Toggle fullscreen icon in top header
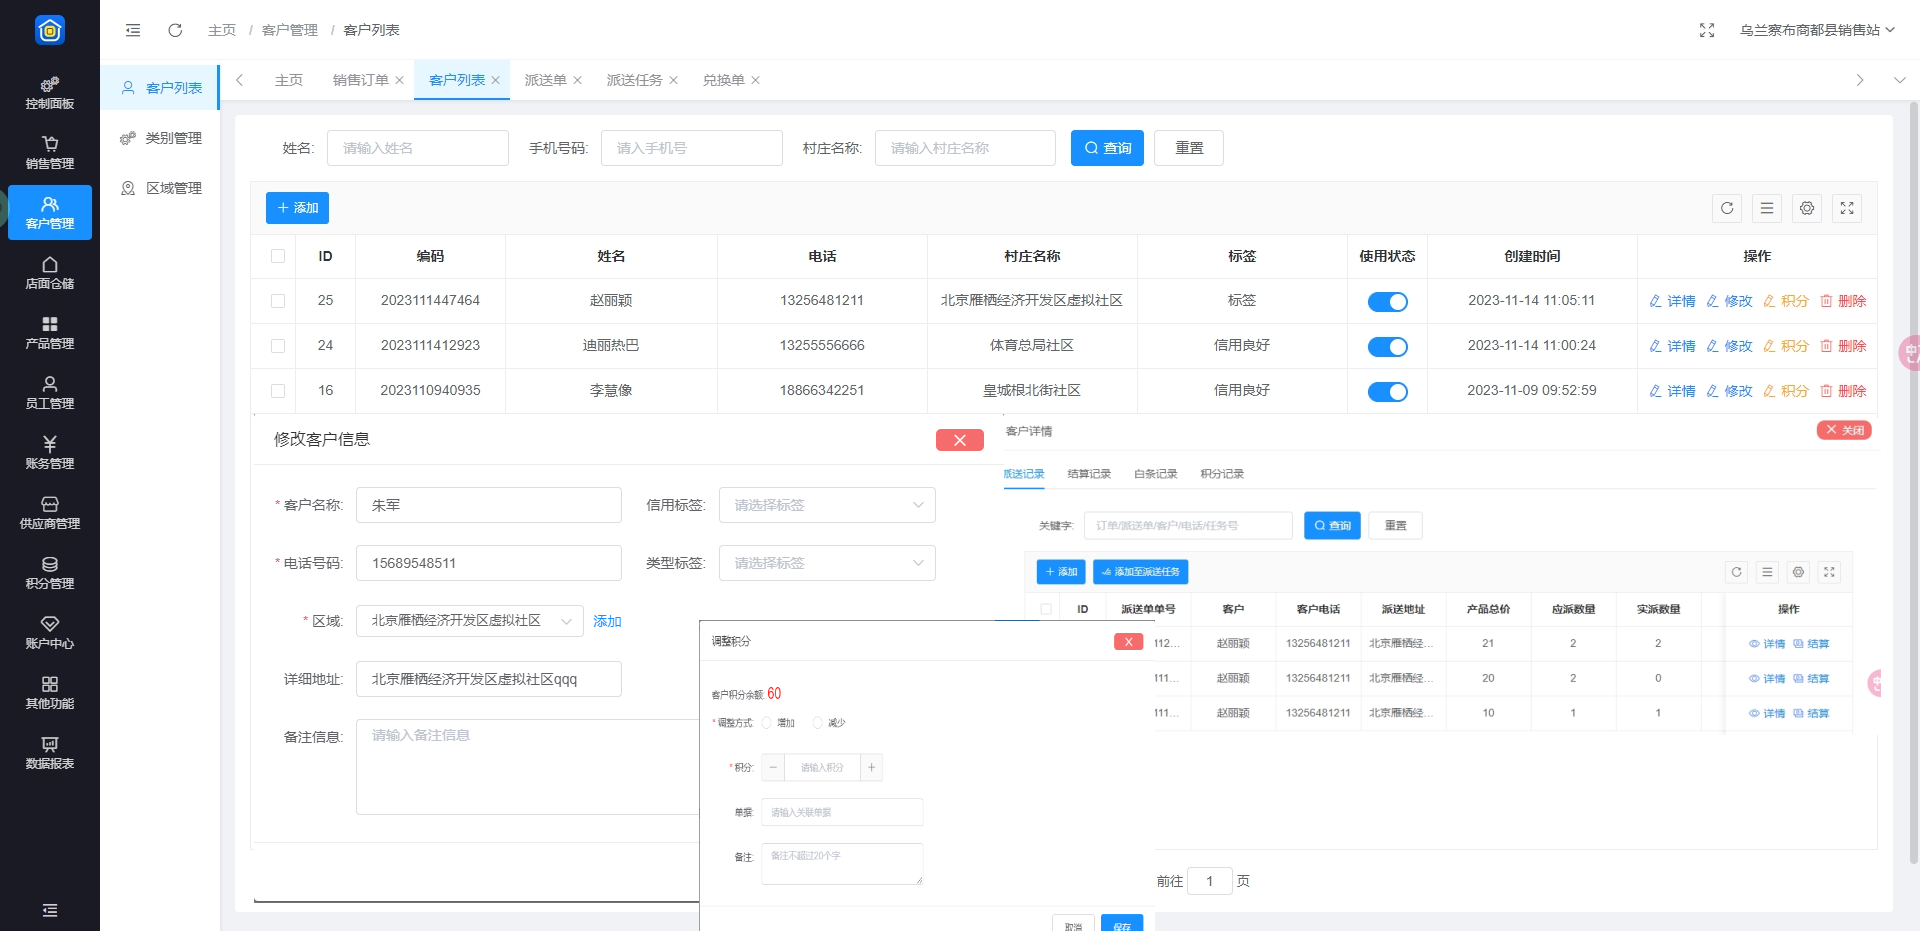 click(1707, 30)
